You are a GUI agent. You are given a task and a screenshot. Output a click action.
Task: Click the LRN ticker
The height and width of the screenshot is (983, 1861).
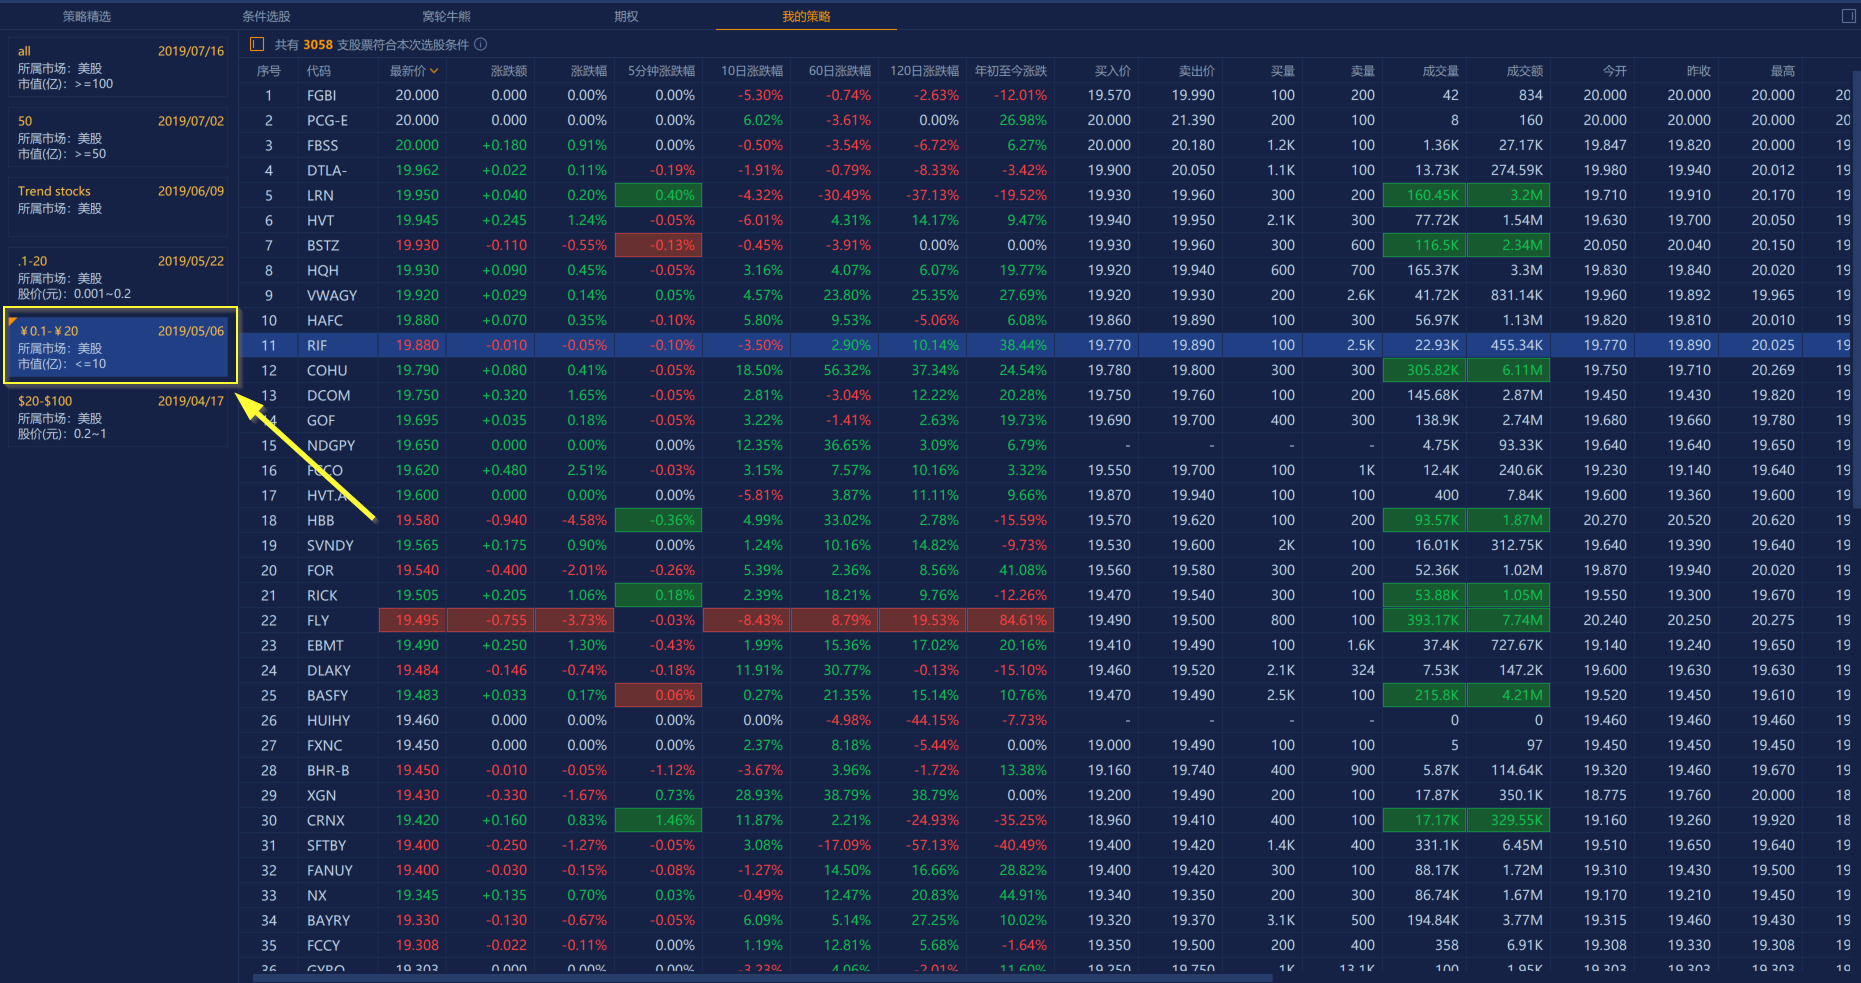320,195
